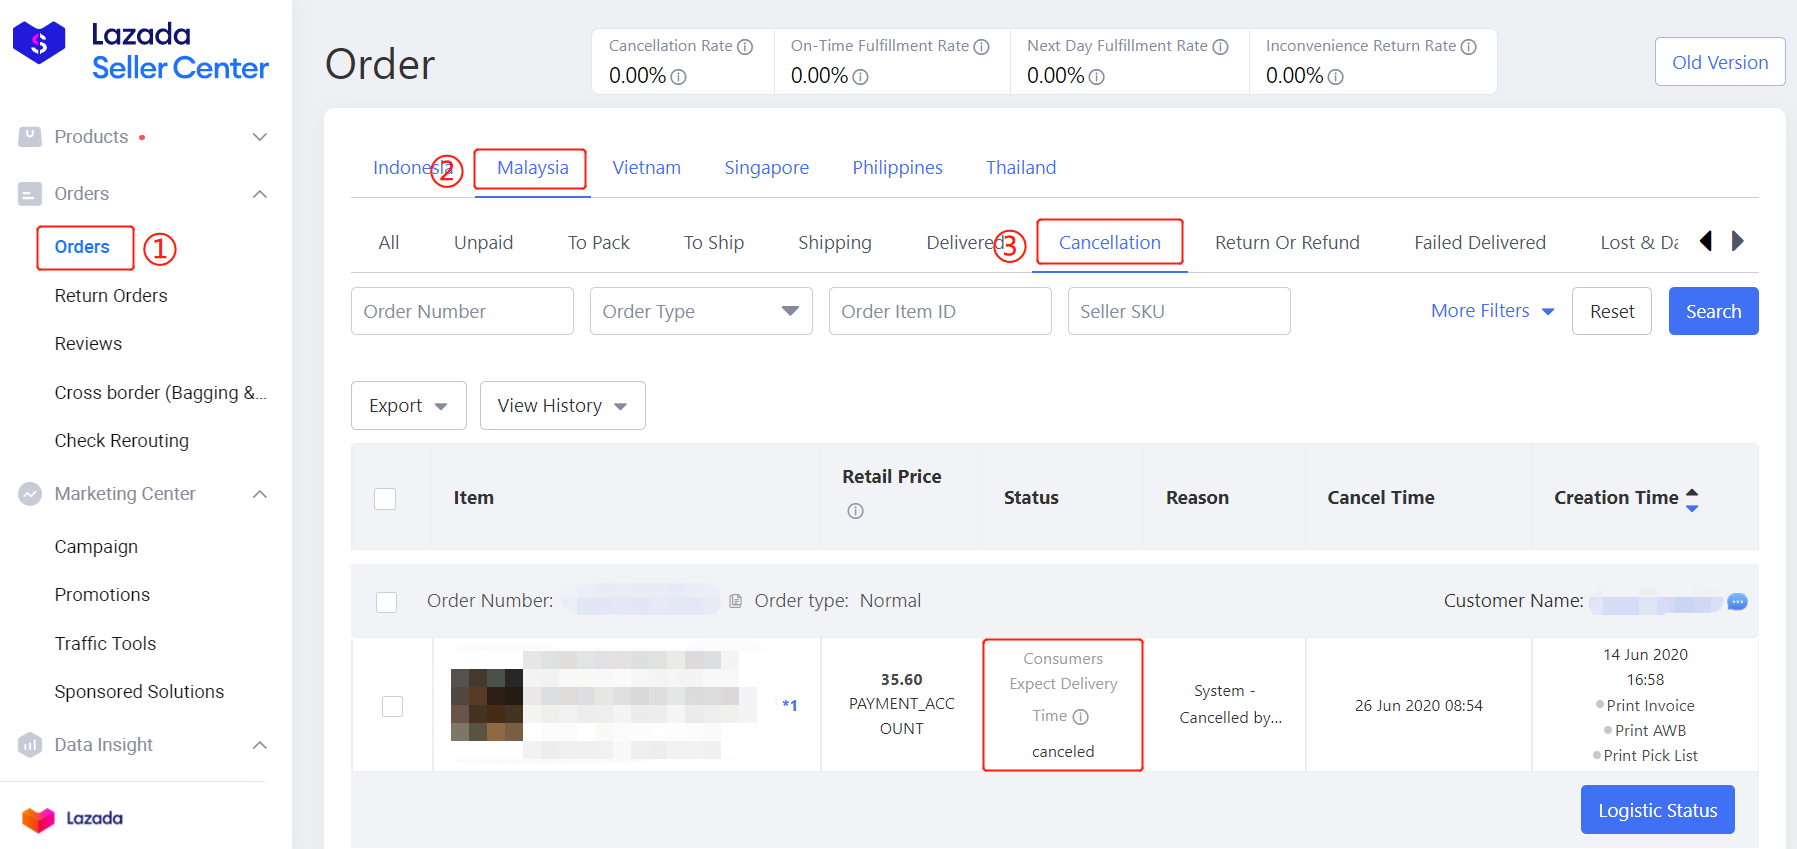This screenshot has width=1797, height=849.
Task: Focus the Order Number input field
Action: [462, 311]
